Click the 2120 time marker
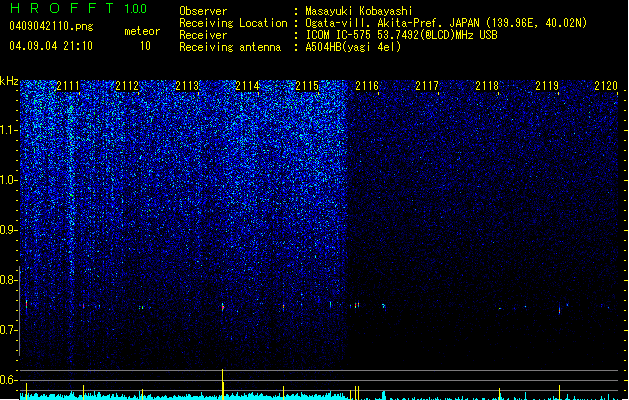This screenshot has height=400, width=629. 606,86
